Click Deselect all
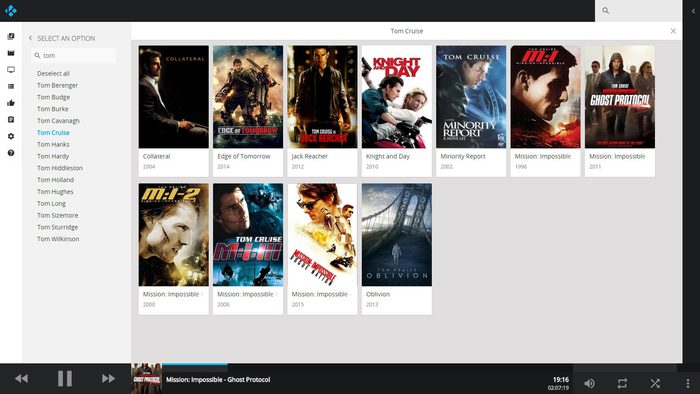 (53, 73)
